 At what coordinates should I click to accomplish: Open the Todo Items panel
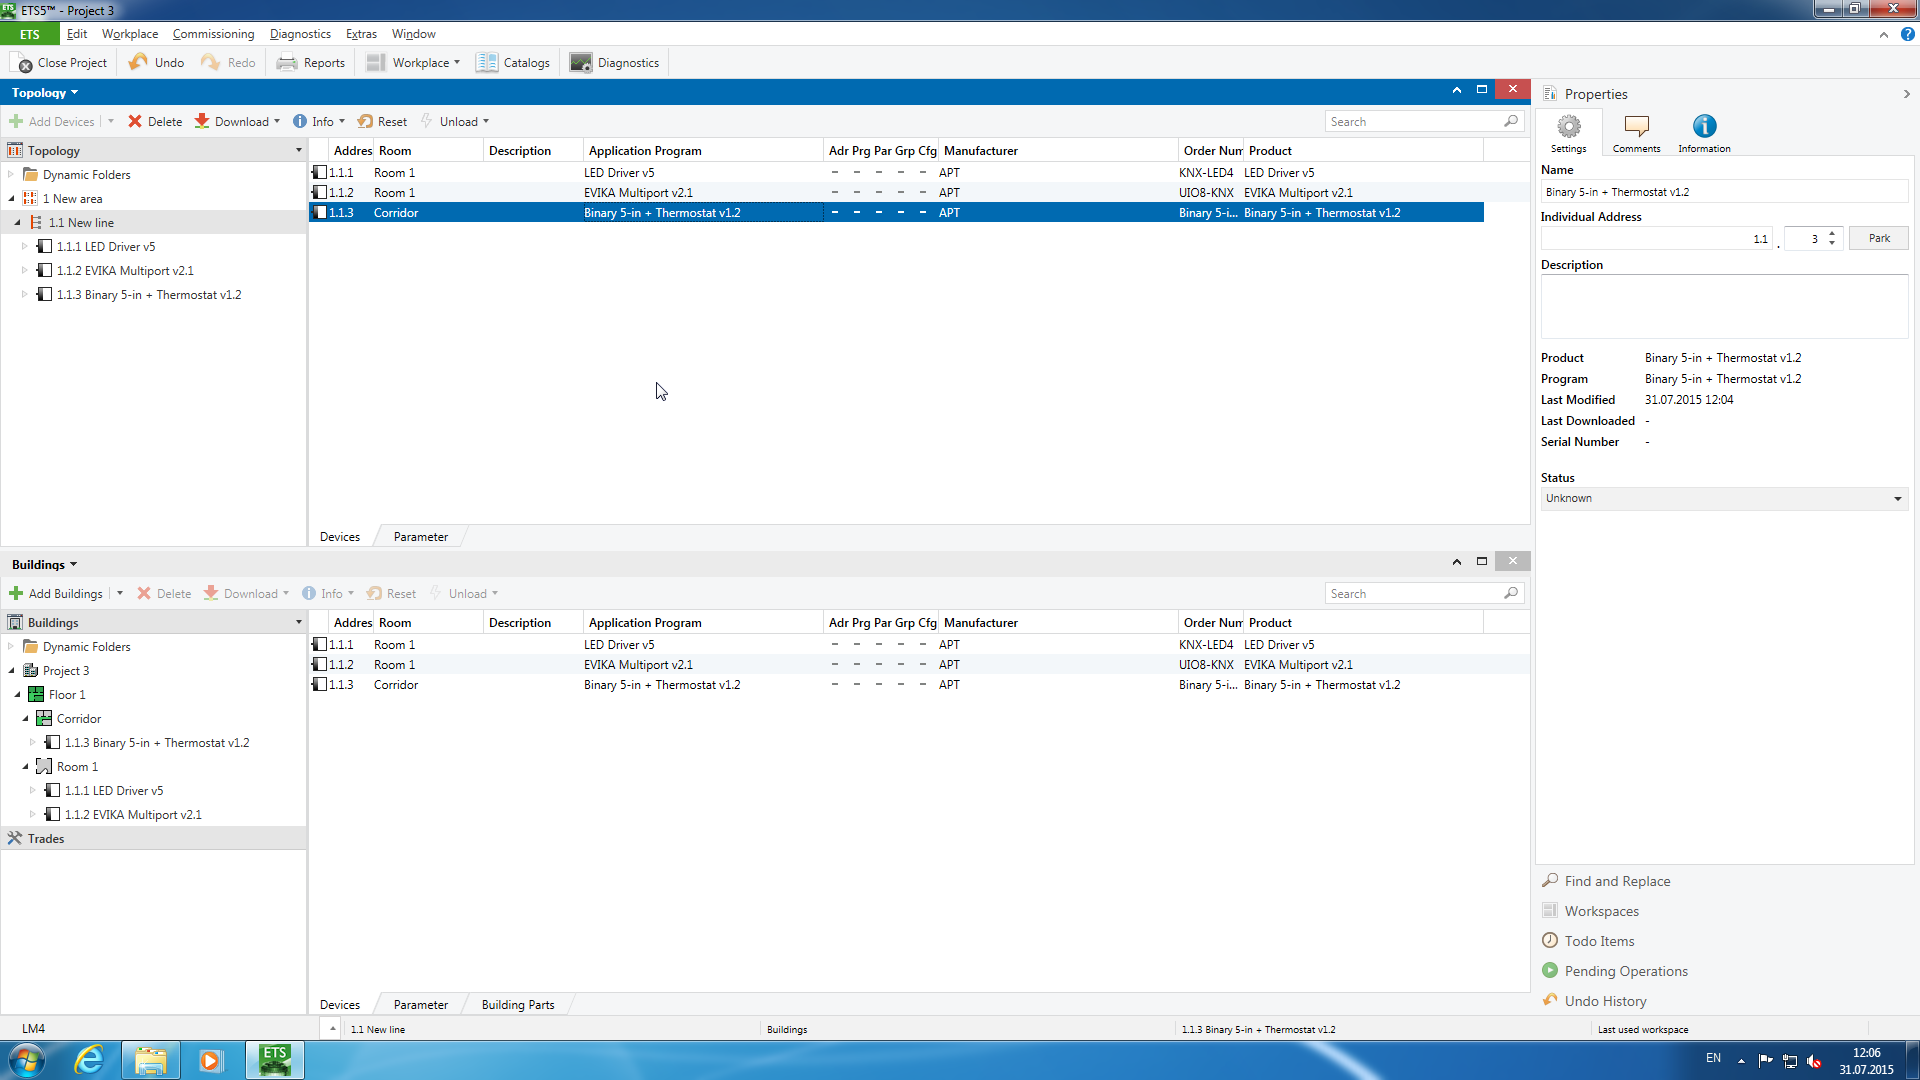[1598, 941]
